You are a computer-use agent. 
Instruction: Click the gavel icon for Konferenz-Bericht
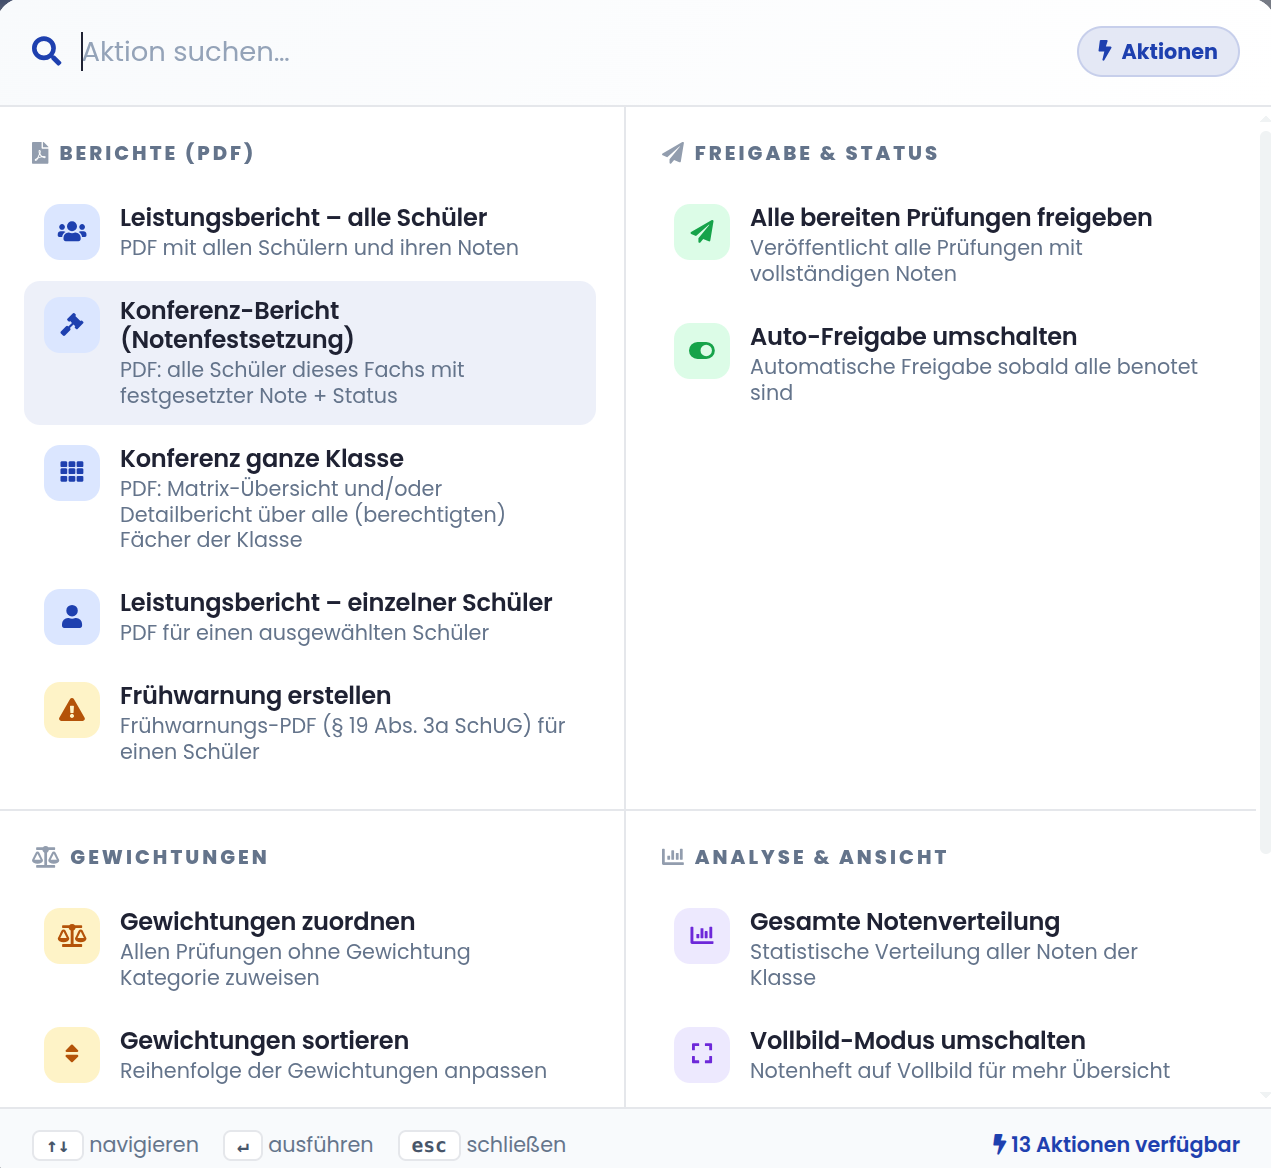point(72,325)
